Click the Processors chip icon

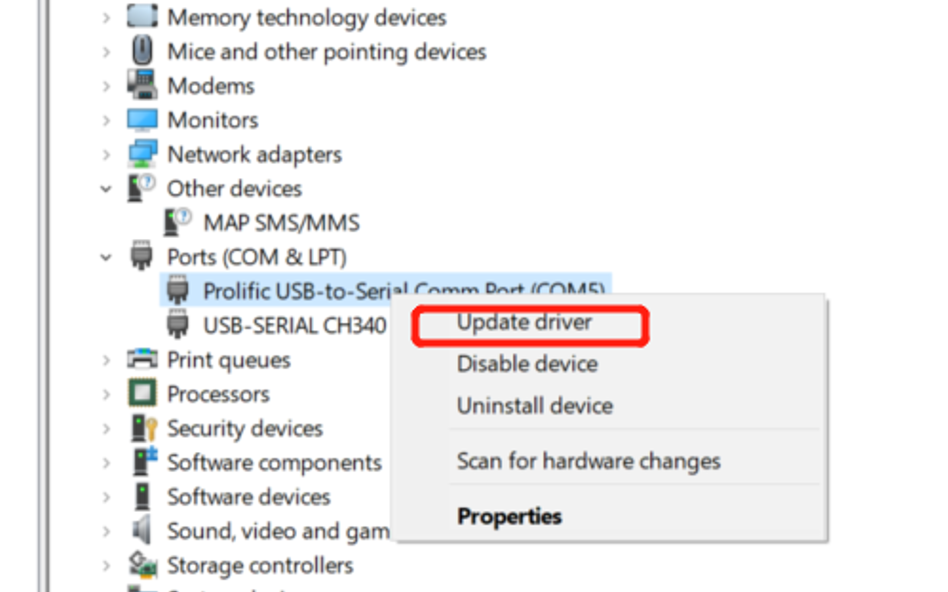click(142, 393)
